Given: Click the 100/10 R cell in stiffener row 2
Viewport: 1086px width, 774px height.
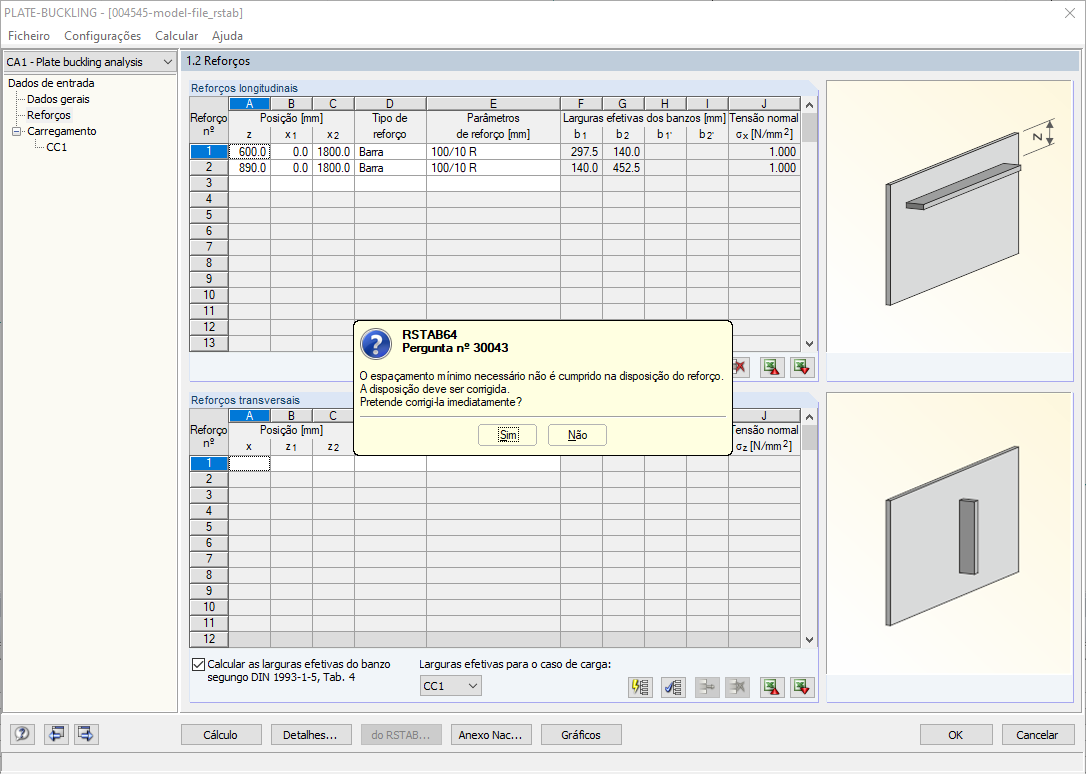Looking at the screenshot, I should pyautogui.click(x=493, y=168).
